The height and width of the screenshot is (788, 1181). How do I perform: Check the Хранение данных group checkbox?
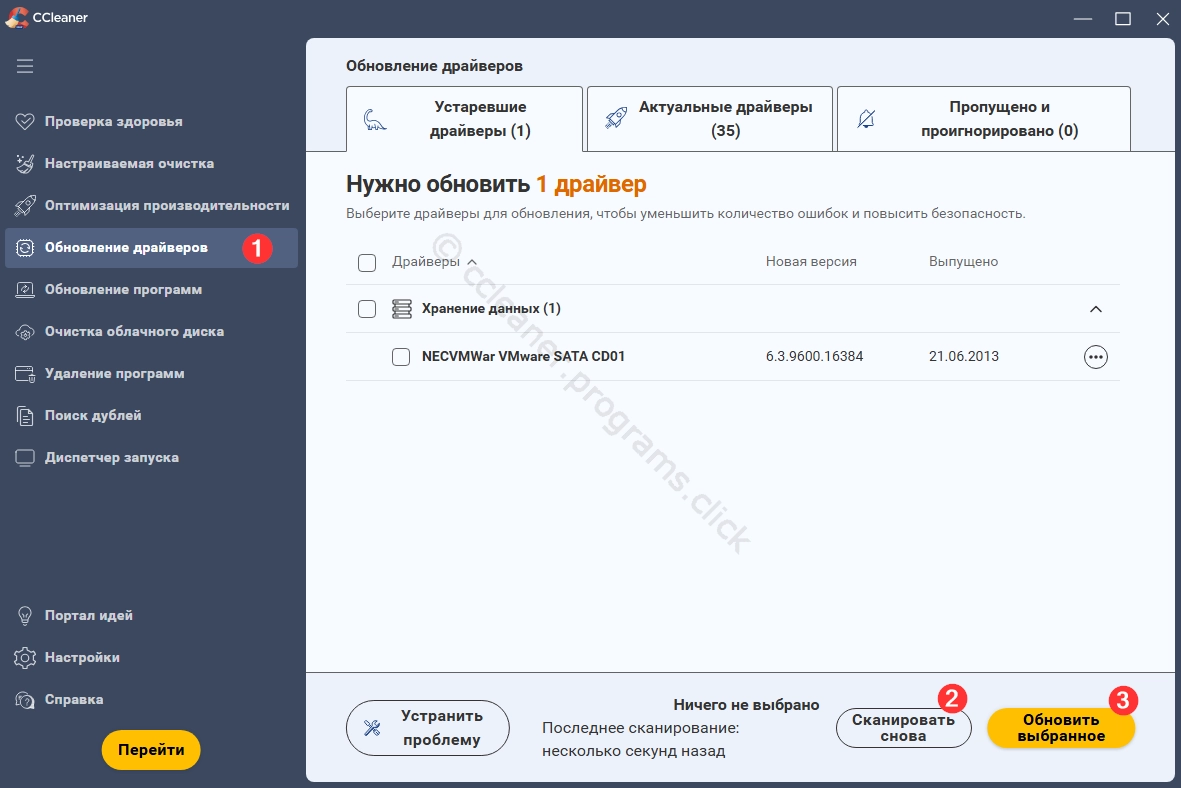[x=367, y=309]
